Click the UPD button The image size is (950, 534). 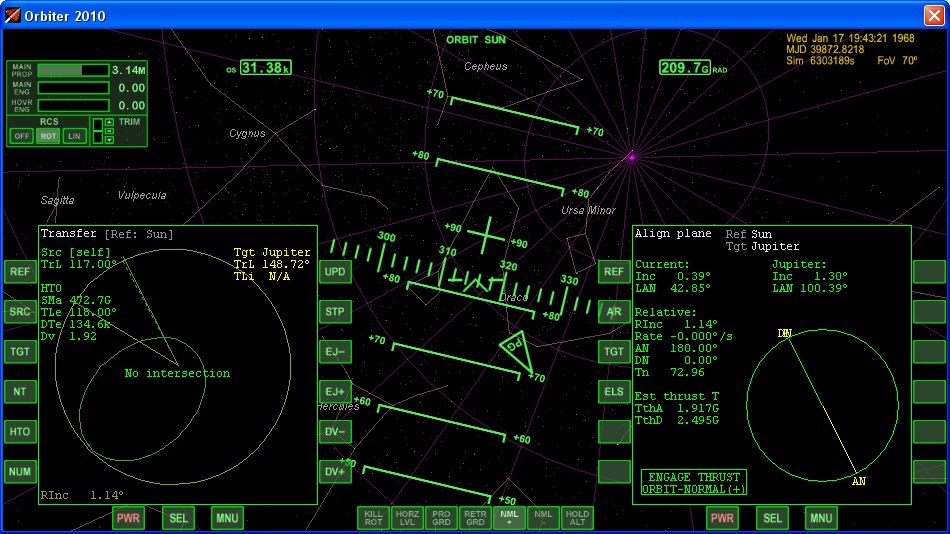click(x=335, y=272)
